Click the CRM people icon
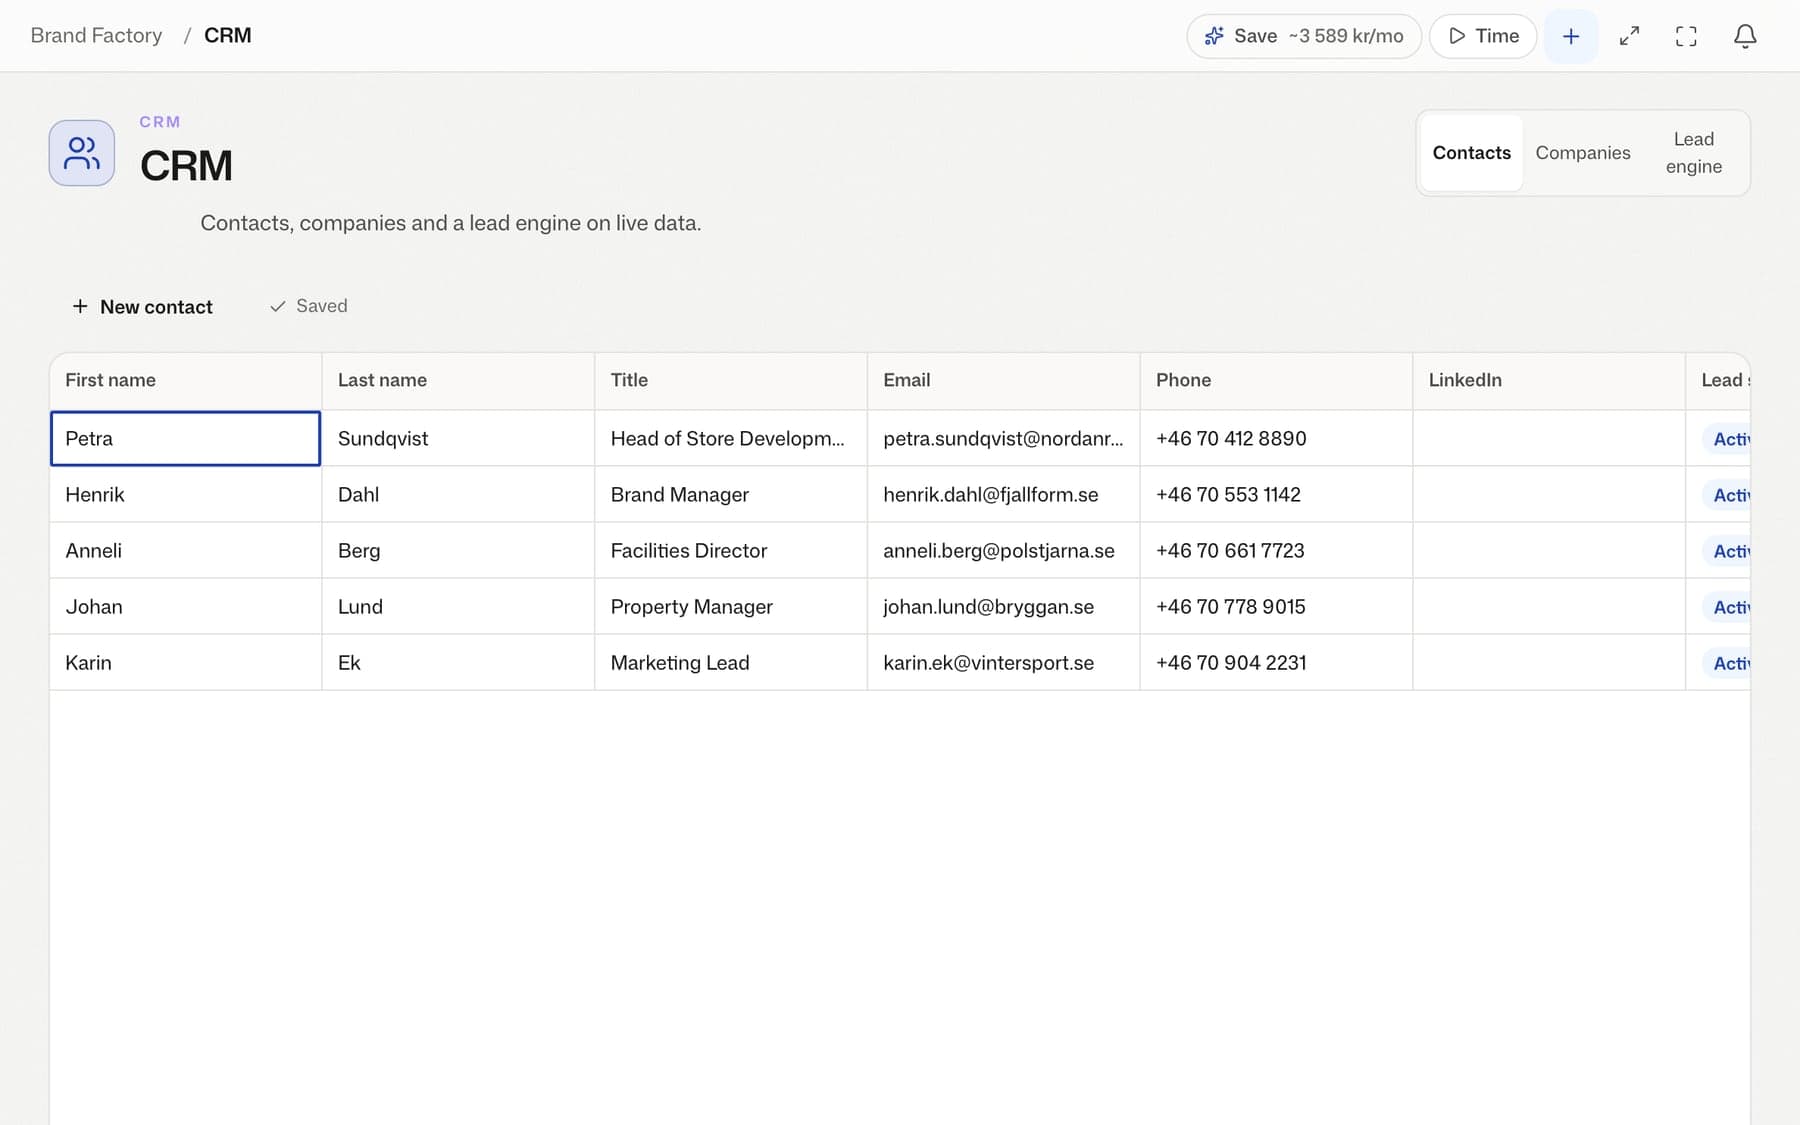The height and width of the screenshot is (1125, 1800). click(x=82, y=153)
